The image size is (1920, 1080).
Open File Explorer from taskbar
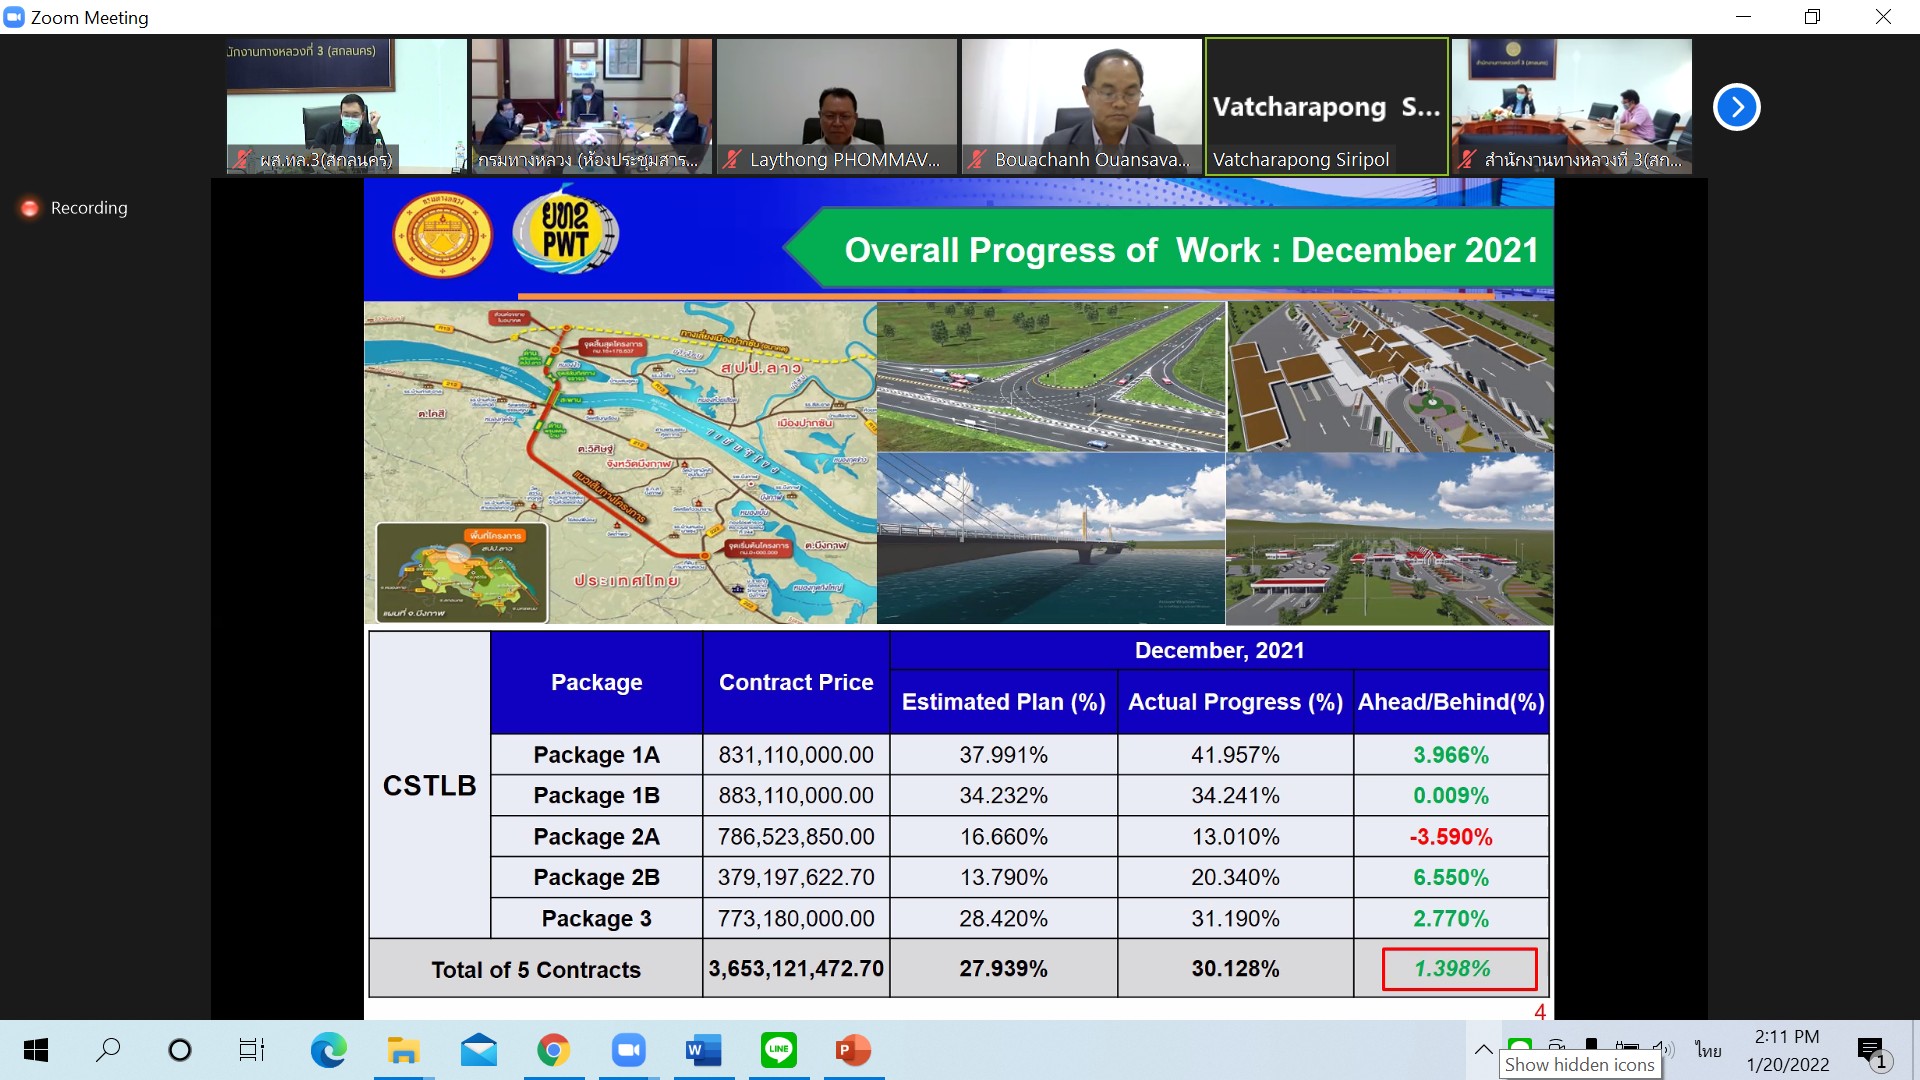403,1050
